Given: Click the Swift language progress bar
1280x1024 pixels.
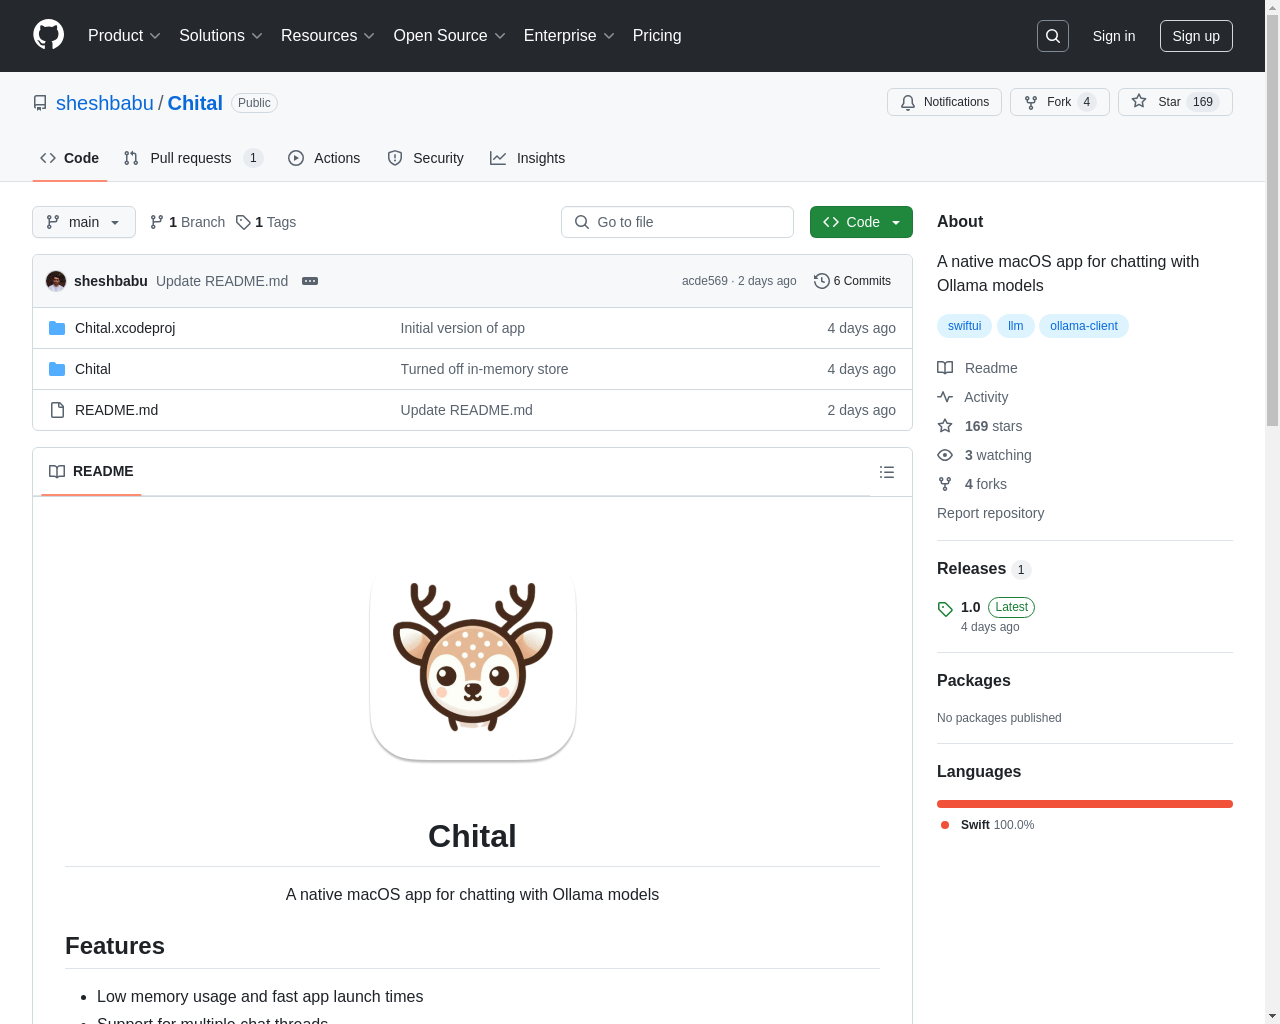Looking at the screenshot, I should pos(1085,804).
